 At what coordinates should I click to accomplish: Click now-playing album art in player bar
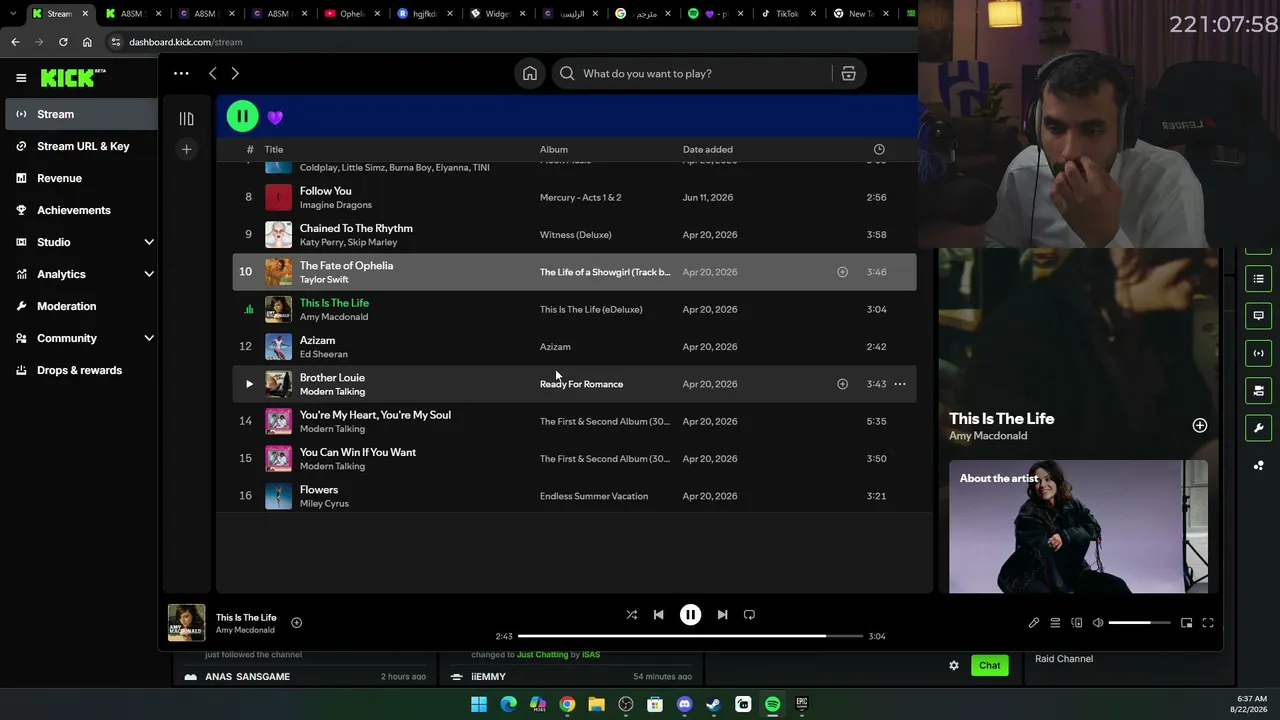click(x=187, y=623)
